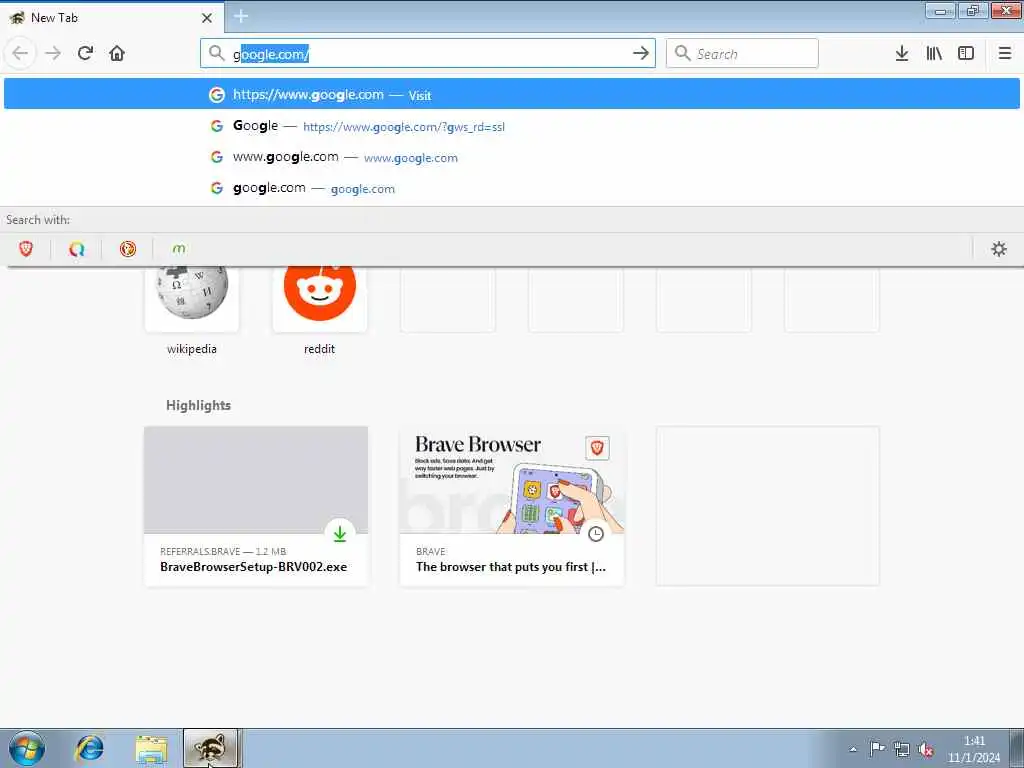Click the BraveBrowserSetup-BRV002.exe file name
This screenshot has height=768, width=1024.
[253, 567]
